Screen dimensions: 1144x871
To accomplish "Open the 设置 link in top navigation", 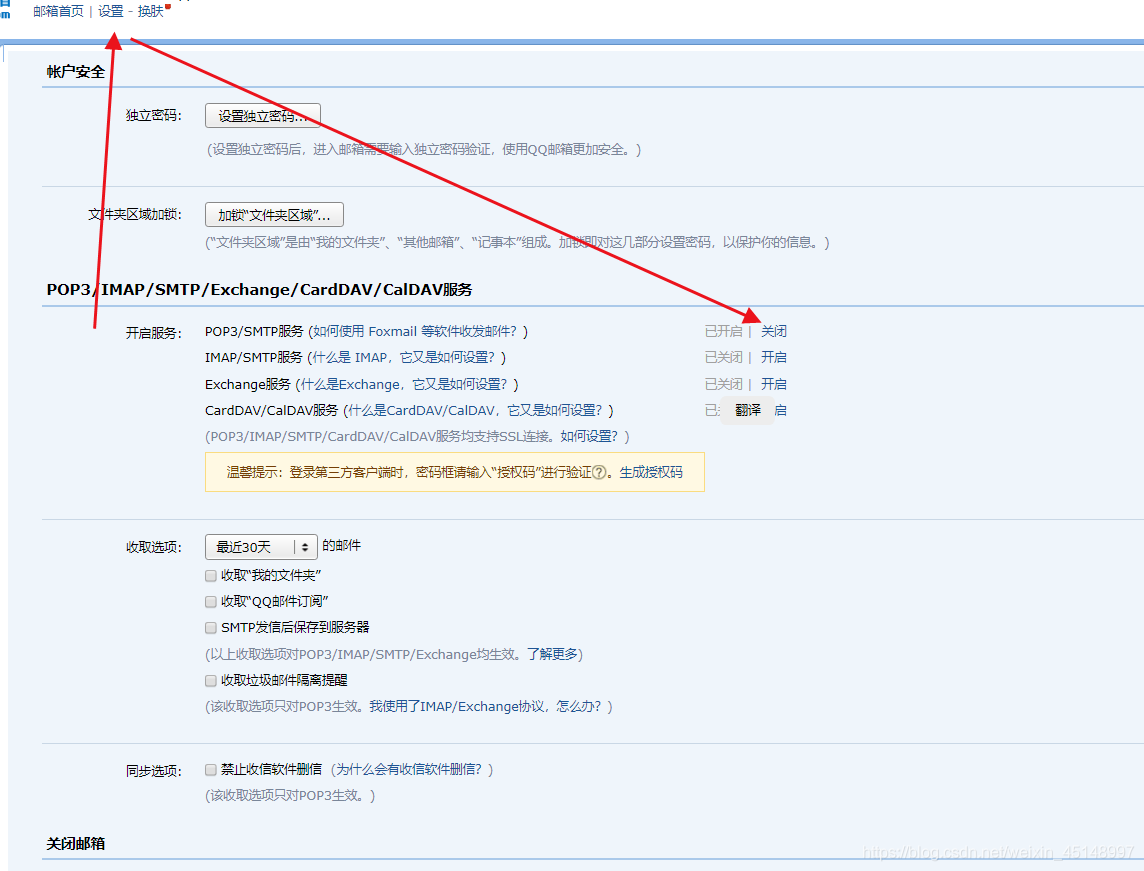I will 111,12.
